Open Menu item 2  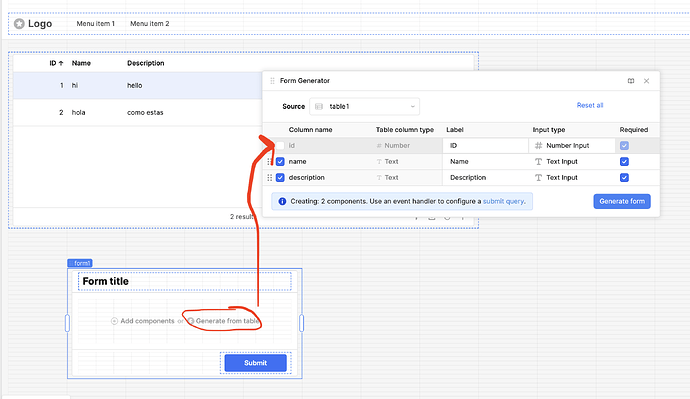(150, 24)
